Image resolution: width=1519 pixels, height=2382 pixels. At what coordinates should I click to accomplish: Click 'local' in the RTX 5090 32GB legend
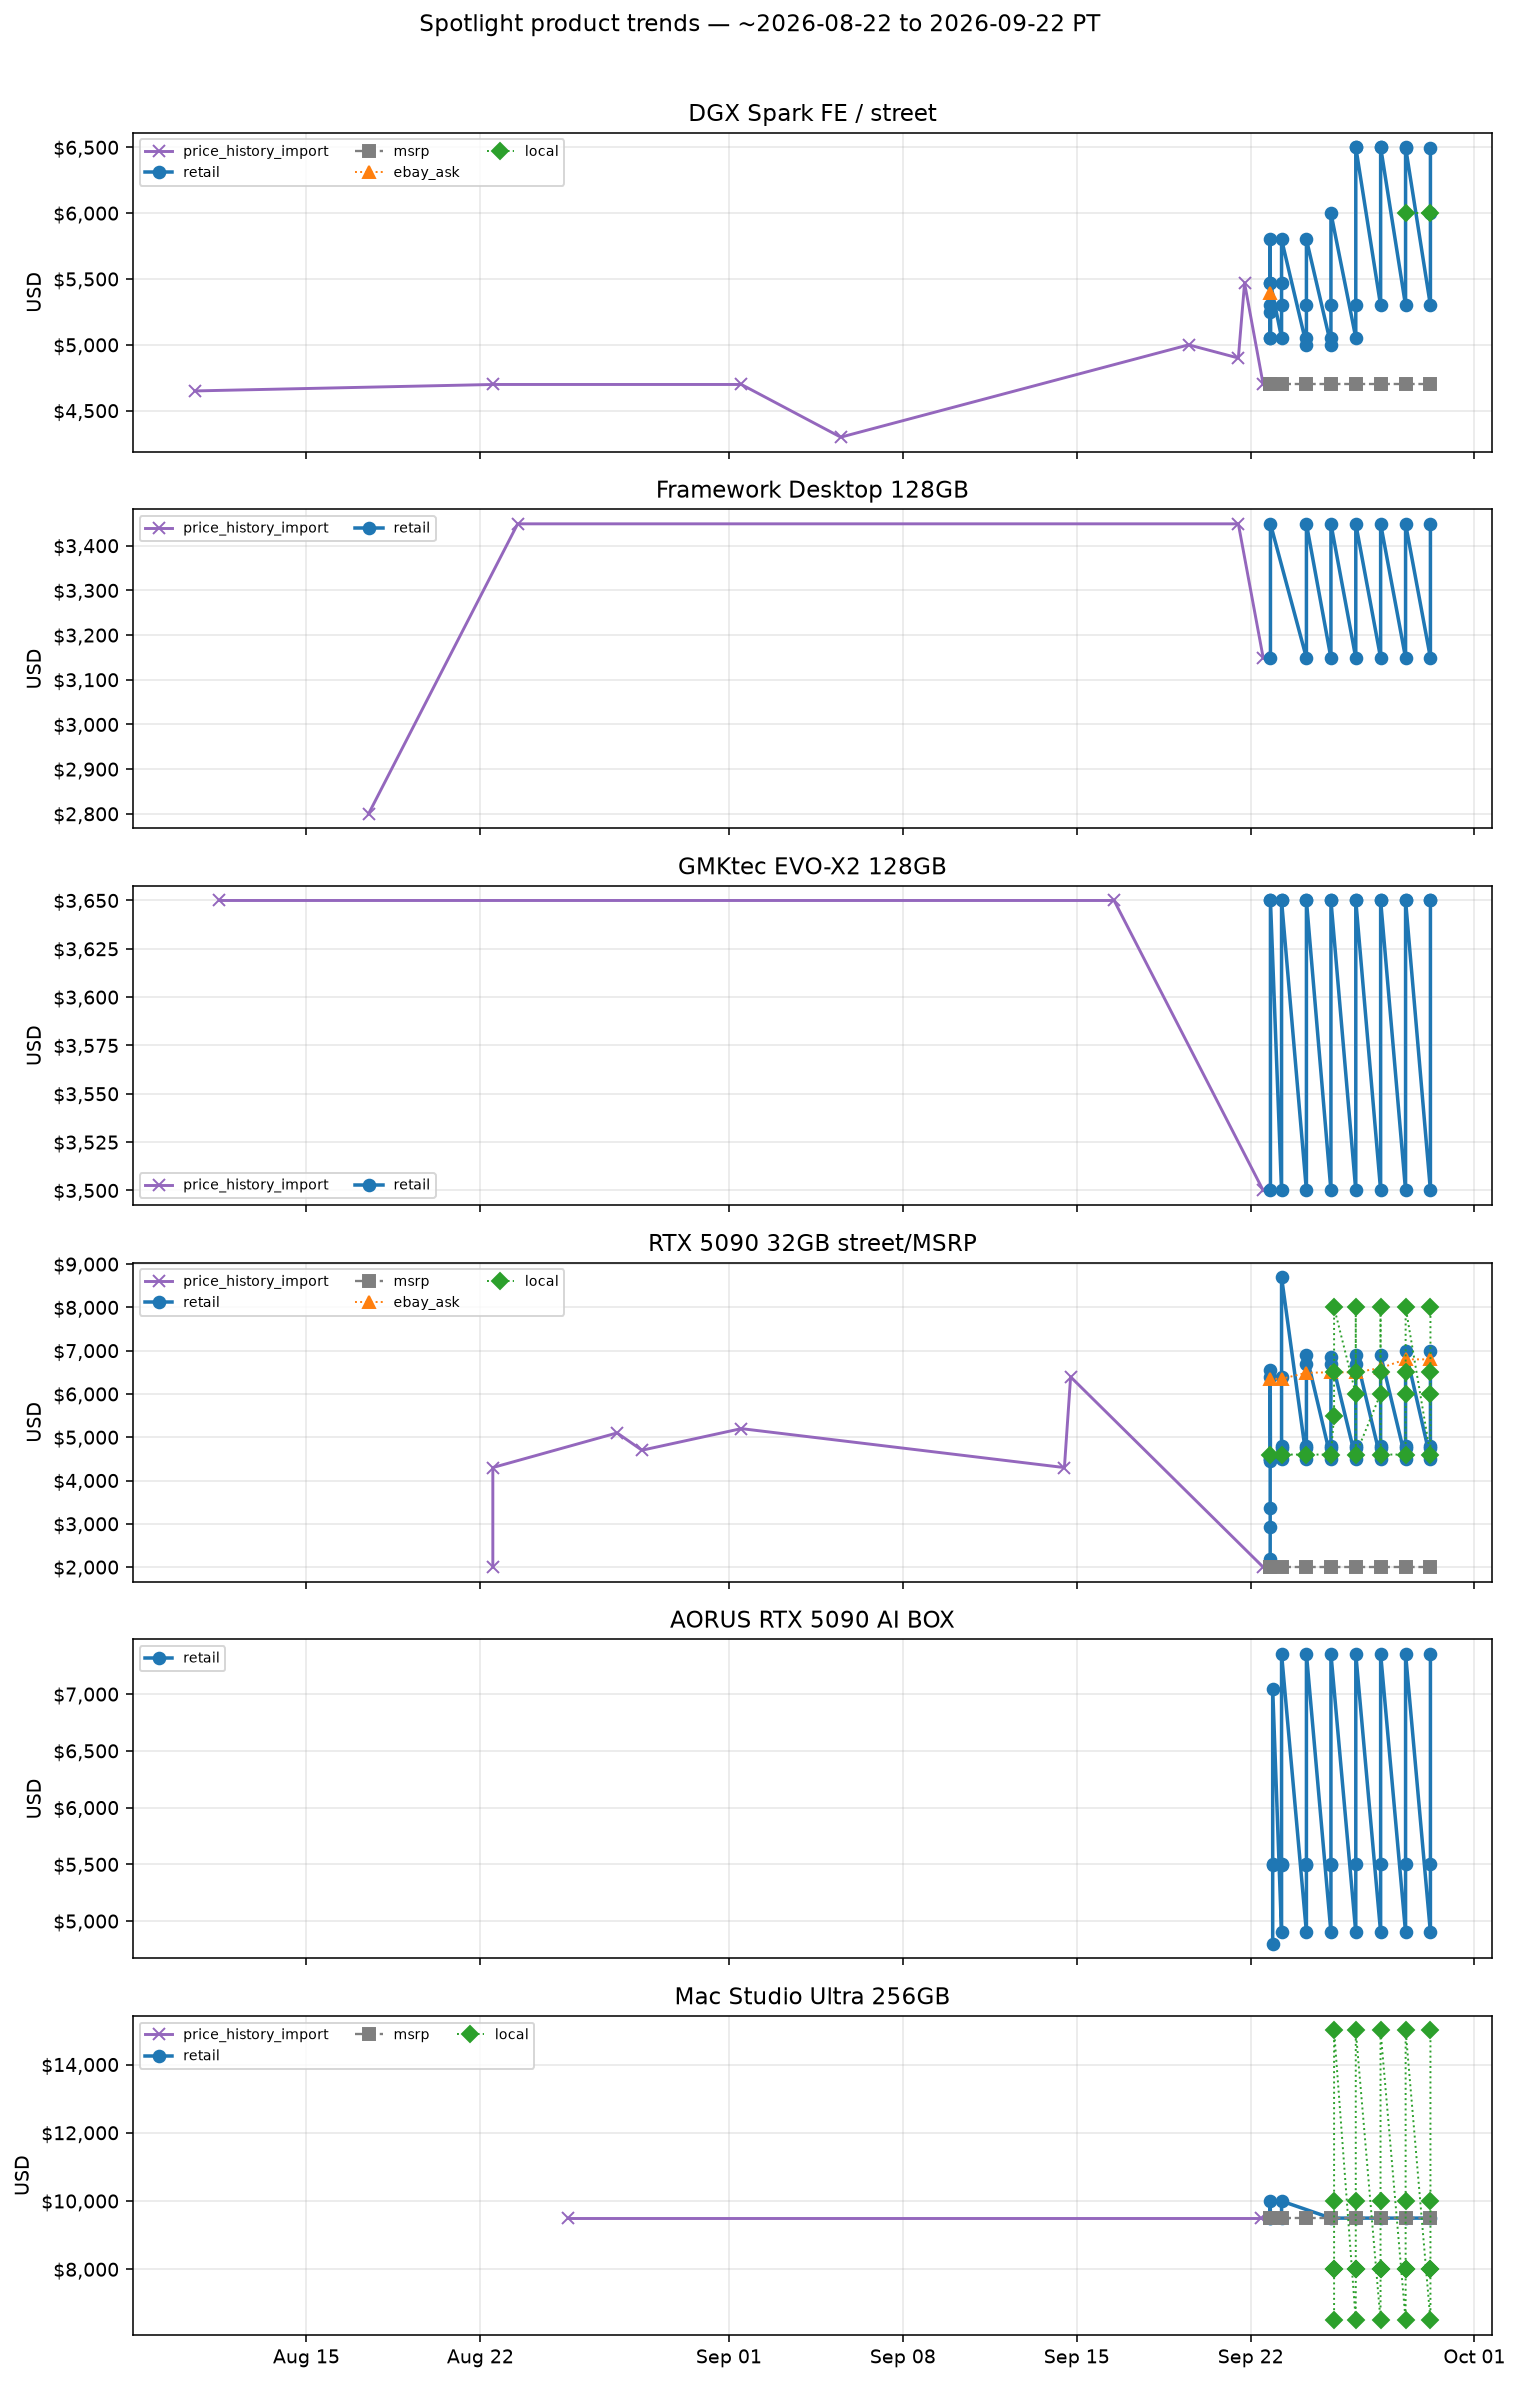click(541, 1281)
